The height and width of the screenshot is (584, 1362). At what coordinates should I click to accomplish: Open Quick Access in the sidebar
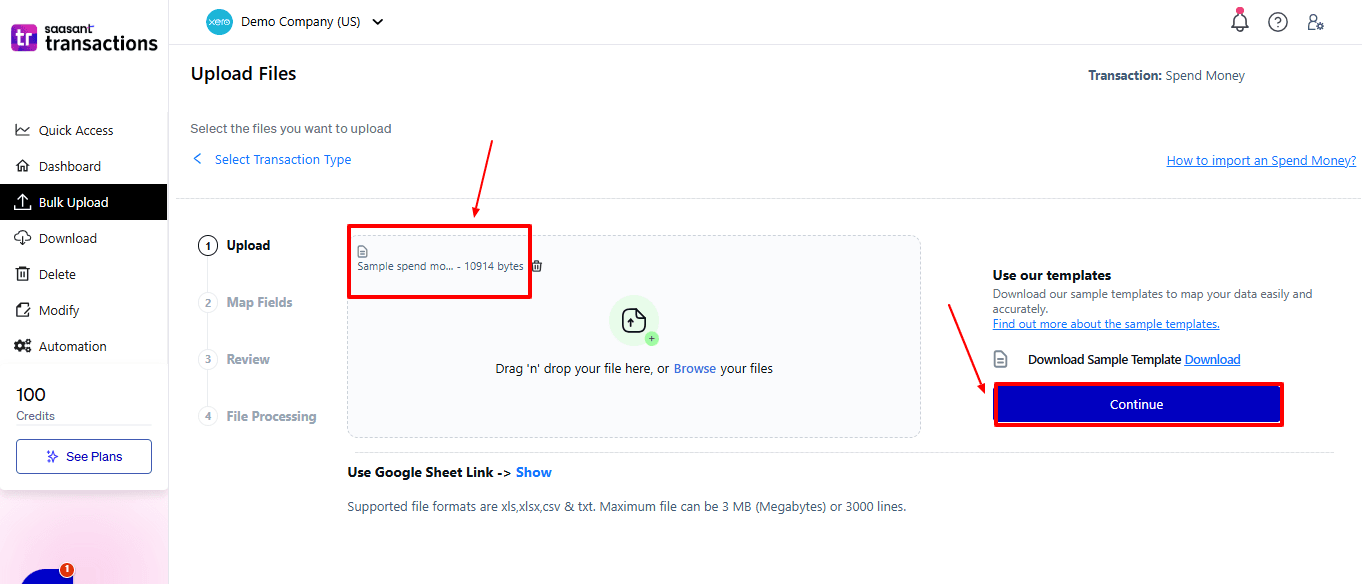coord(75,130)
